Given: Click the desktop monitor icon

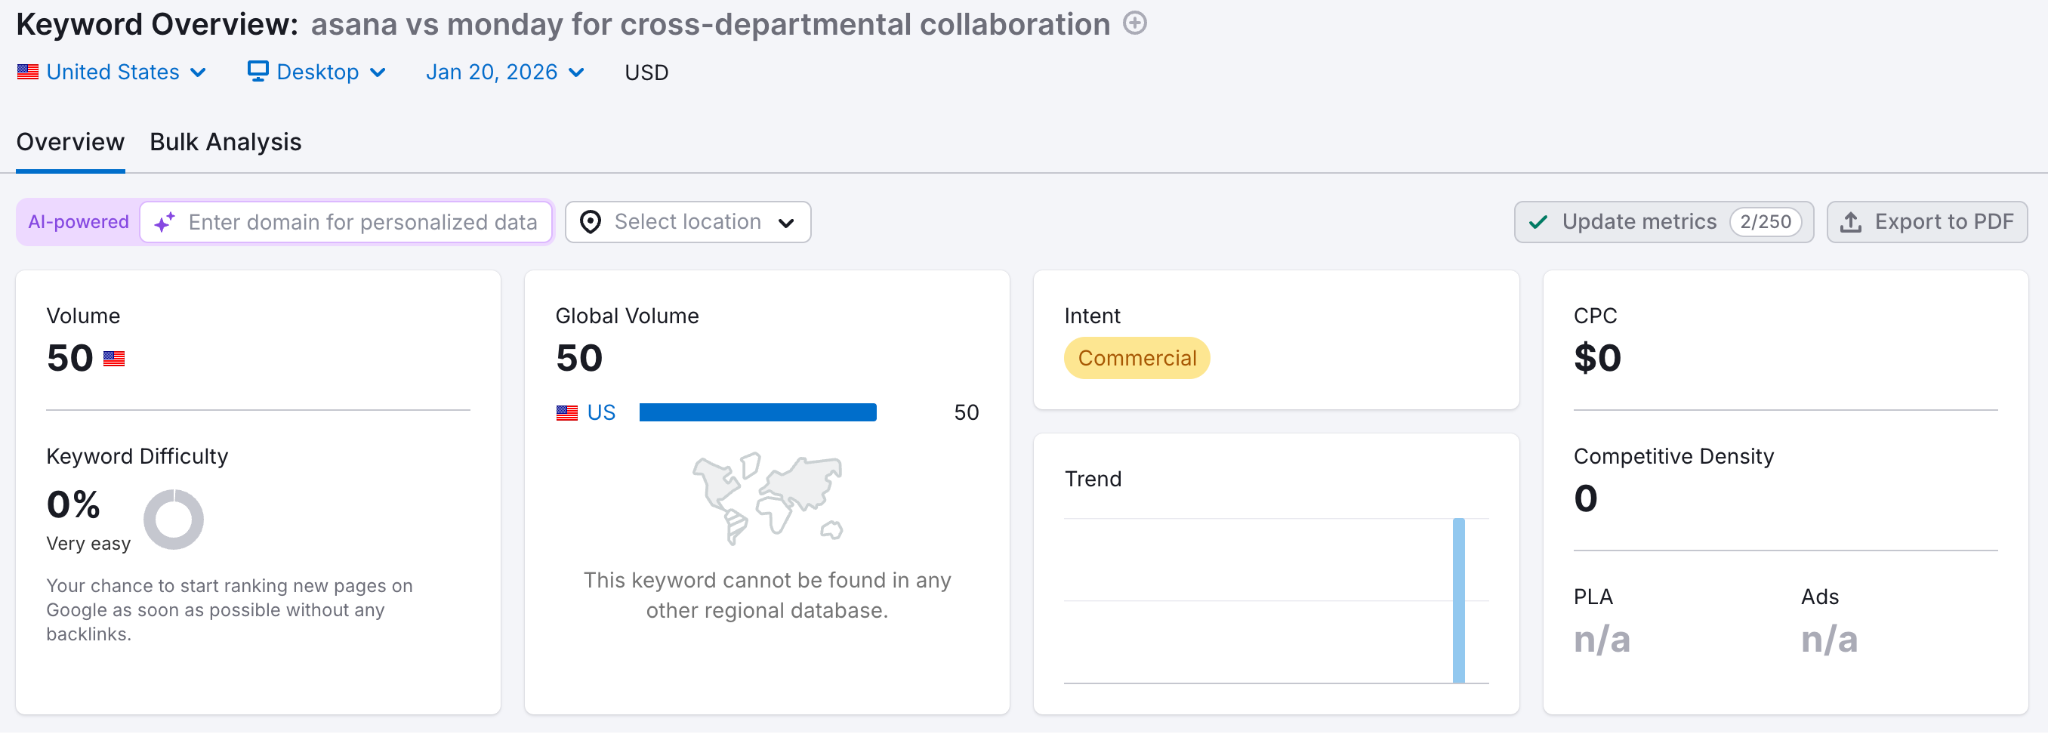Looking at the screenshot, I should [x=258, y=71].
